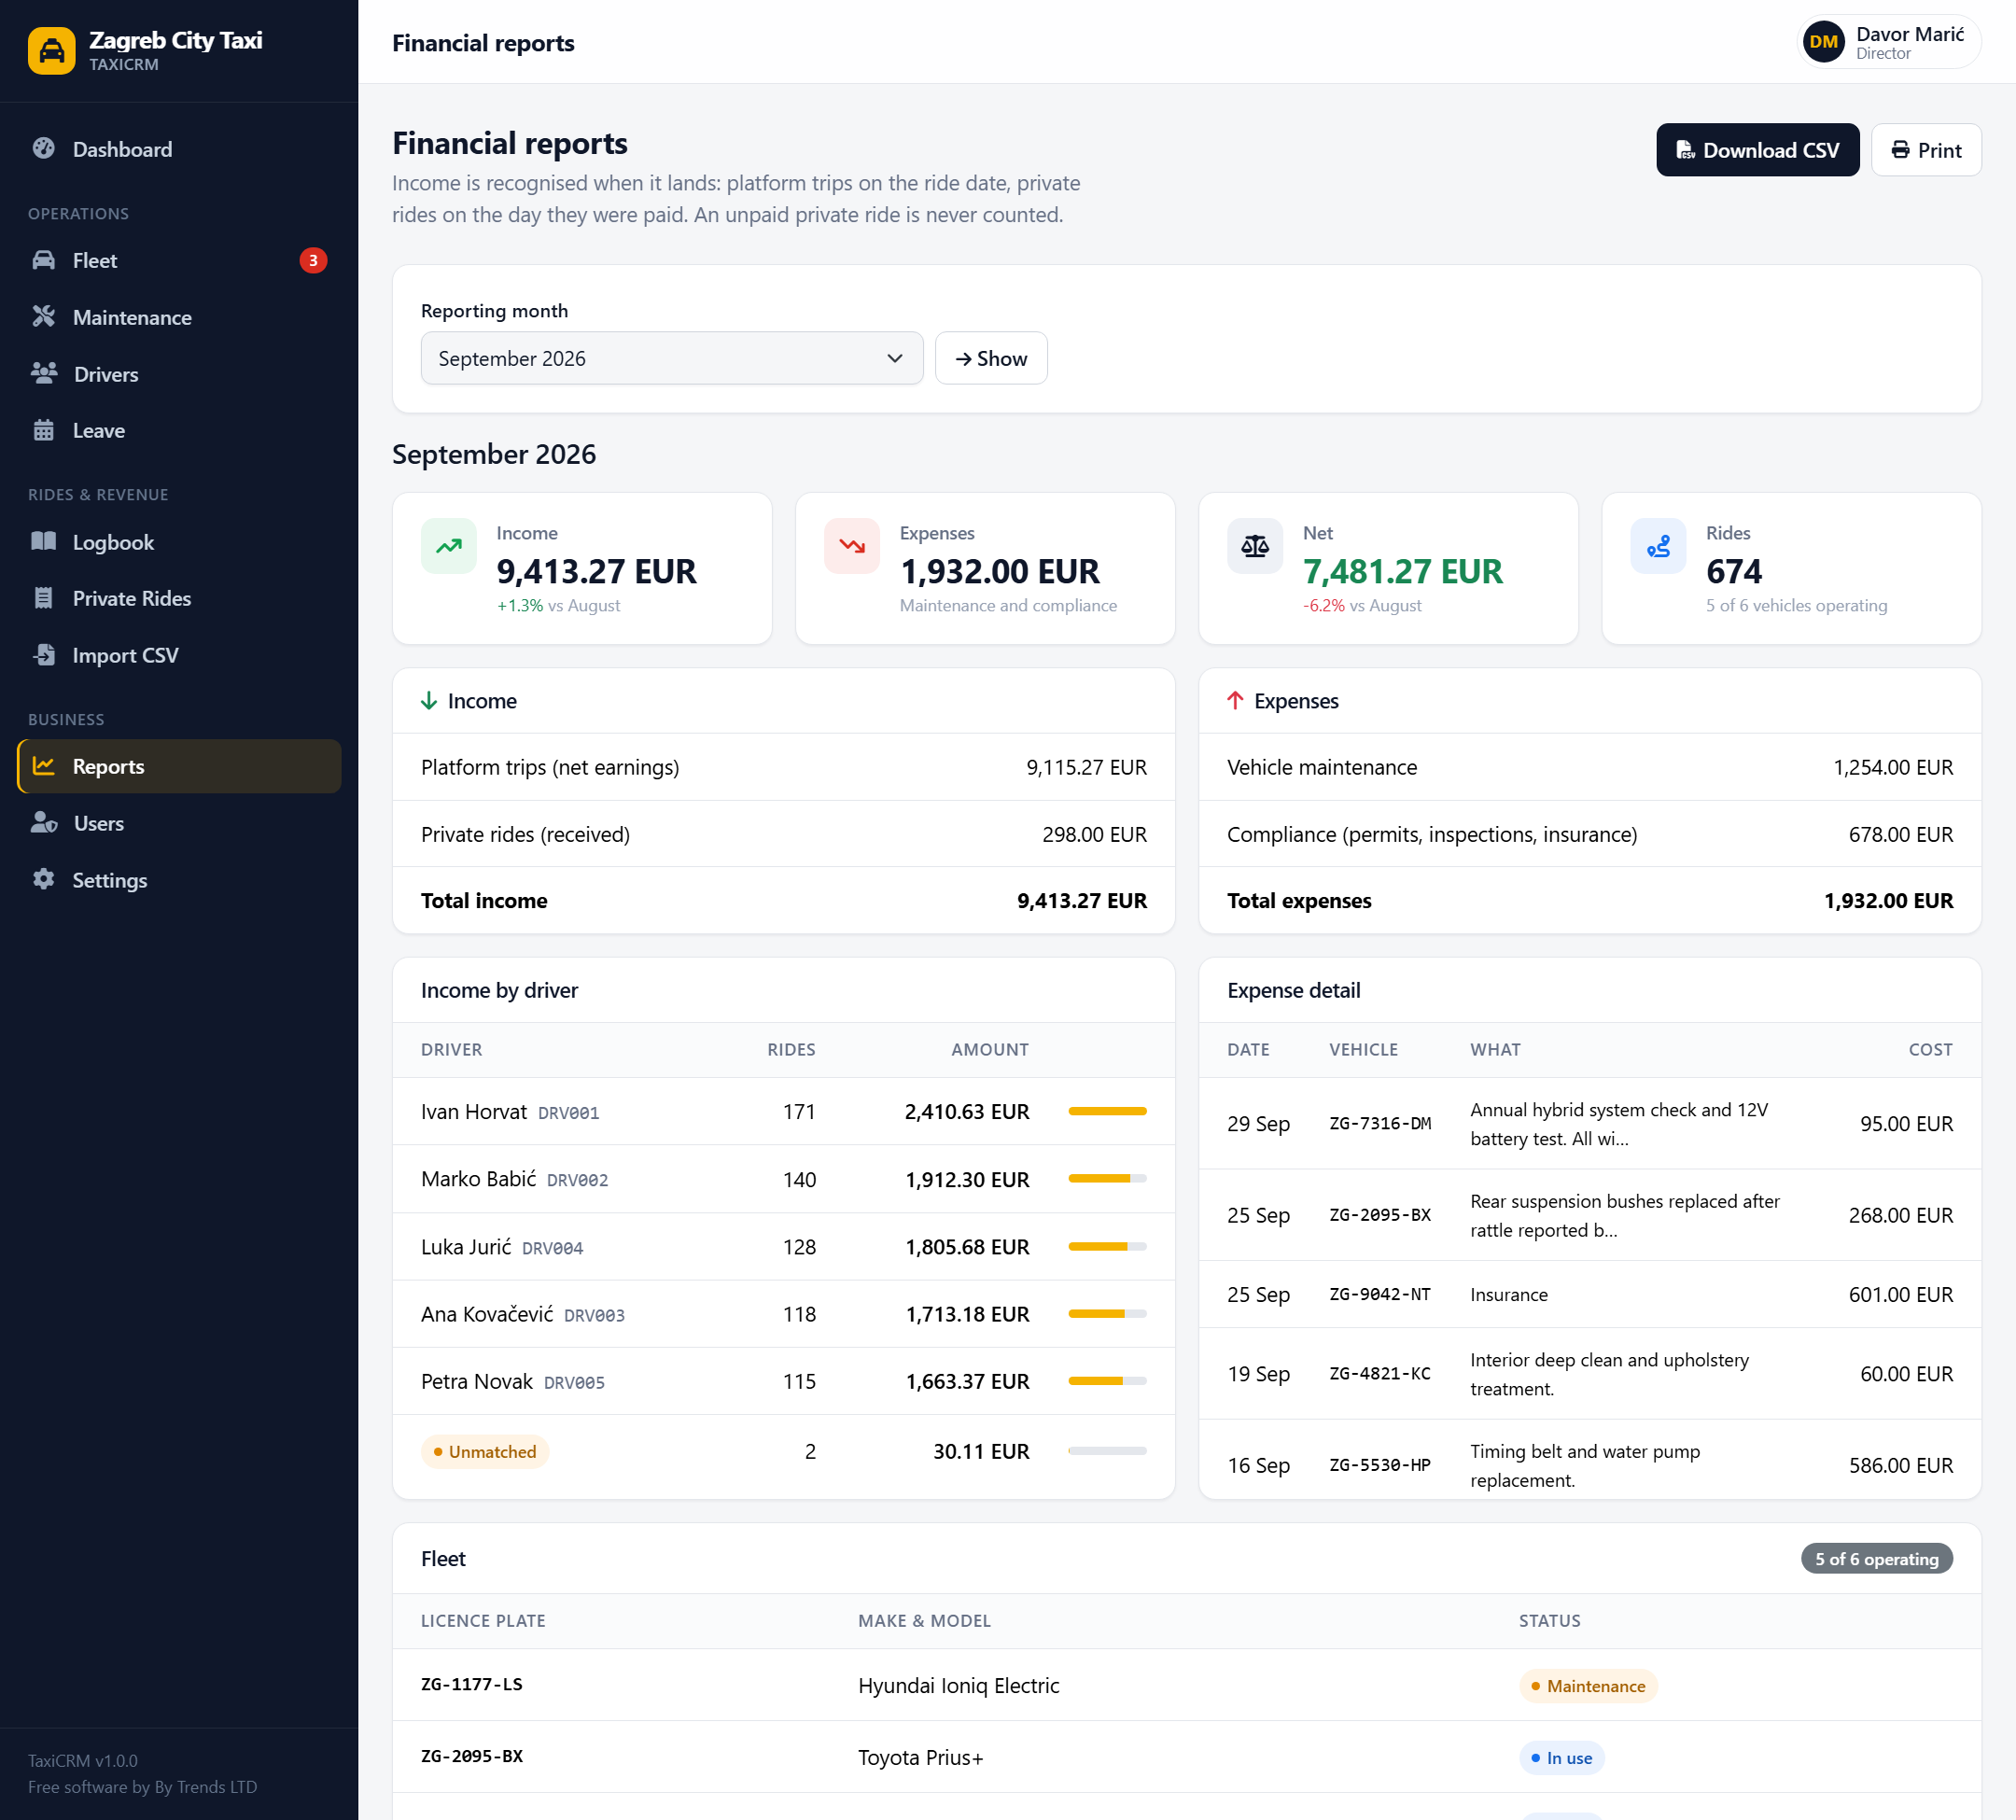Click the yellow taxi logo icon
Image resolution: width=2016 pixels, height=1820 pixels.
tap(51, 50)
